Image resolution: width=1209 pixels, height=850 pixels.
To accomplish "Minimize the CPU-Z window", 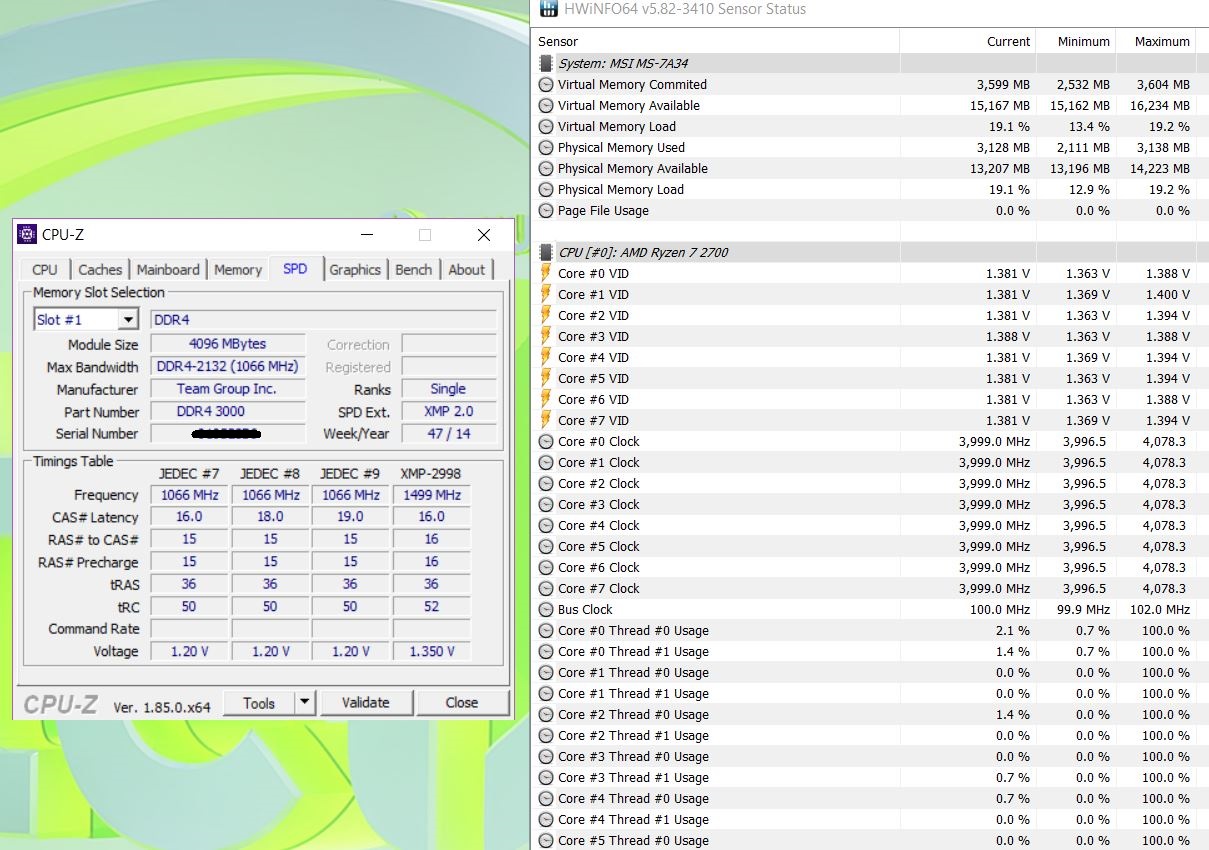I will click(x=368, y=235).
